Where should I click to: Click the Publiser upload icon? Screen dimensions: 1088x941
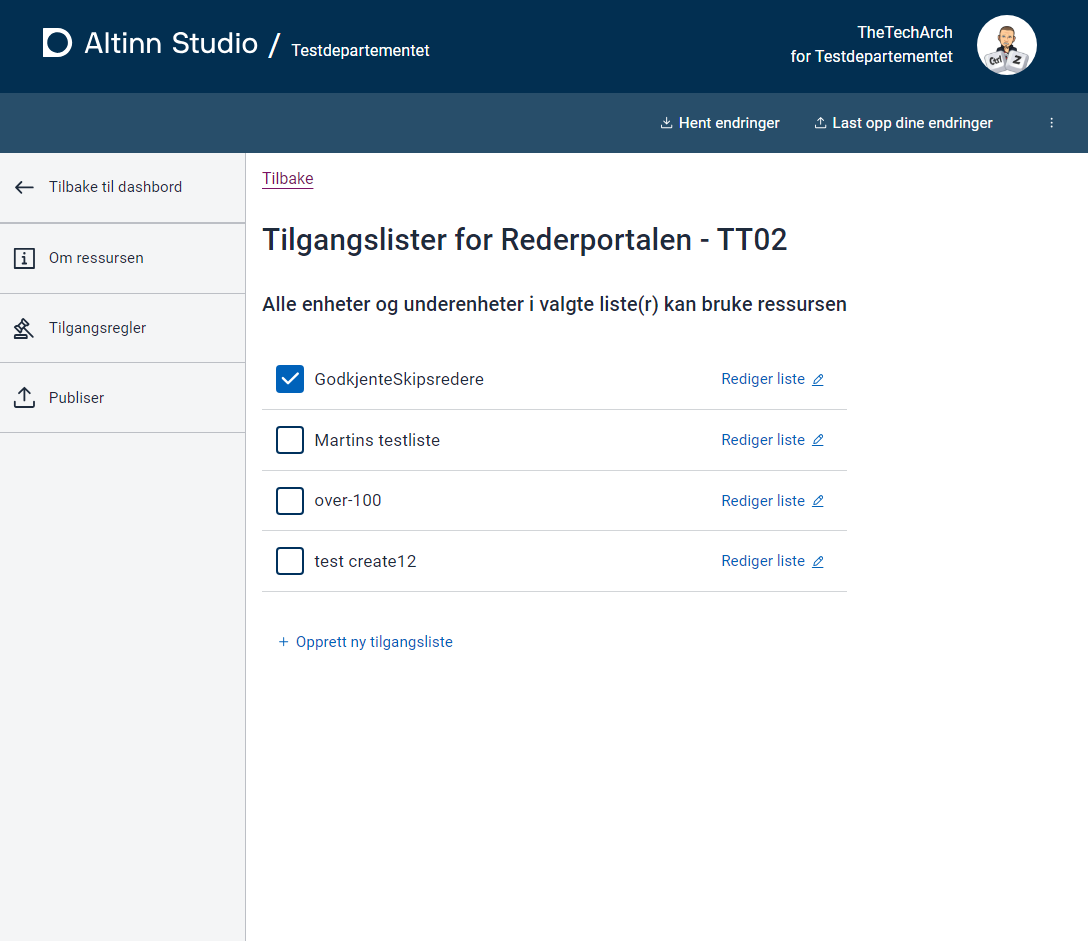click(x=24, y=398)
